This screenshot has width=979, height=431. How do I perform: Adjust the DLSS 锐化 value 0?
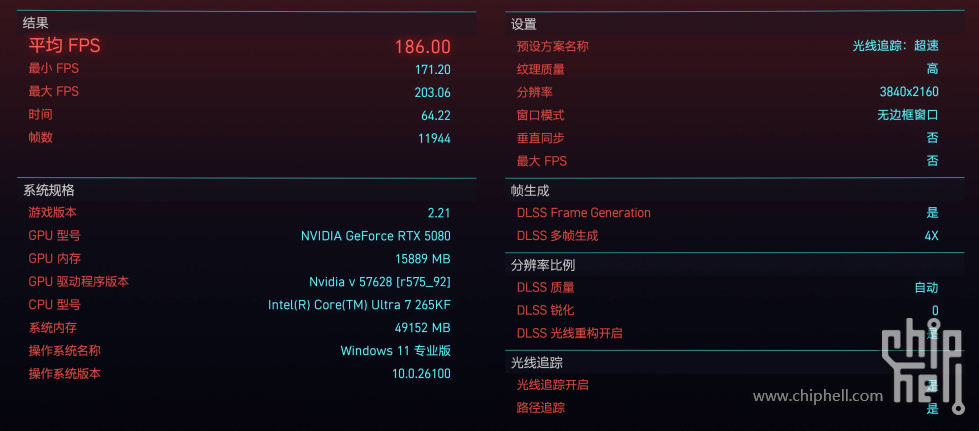[935, 310]
